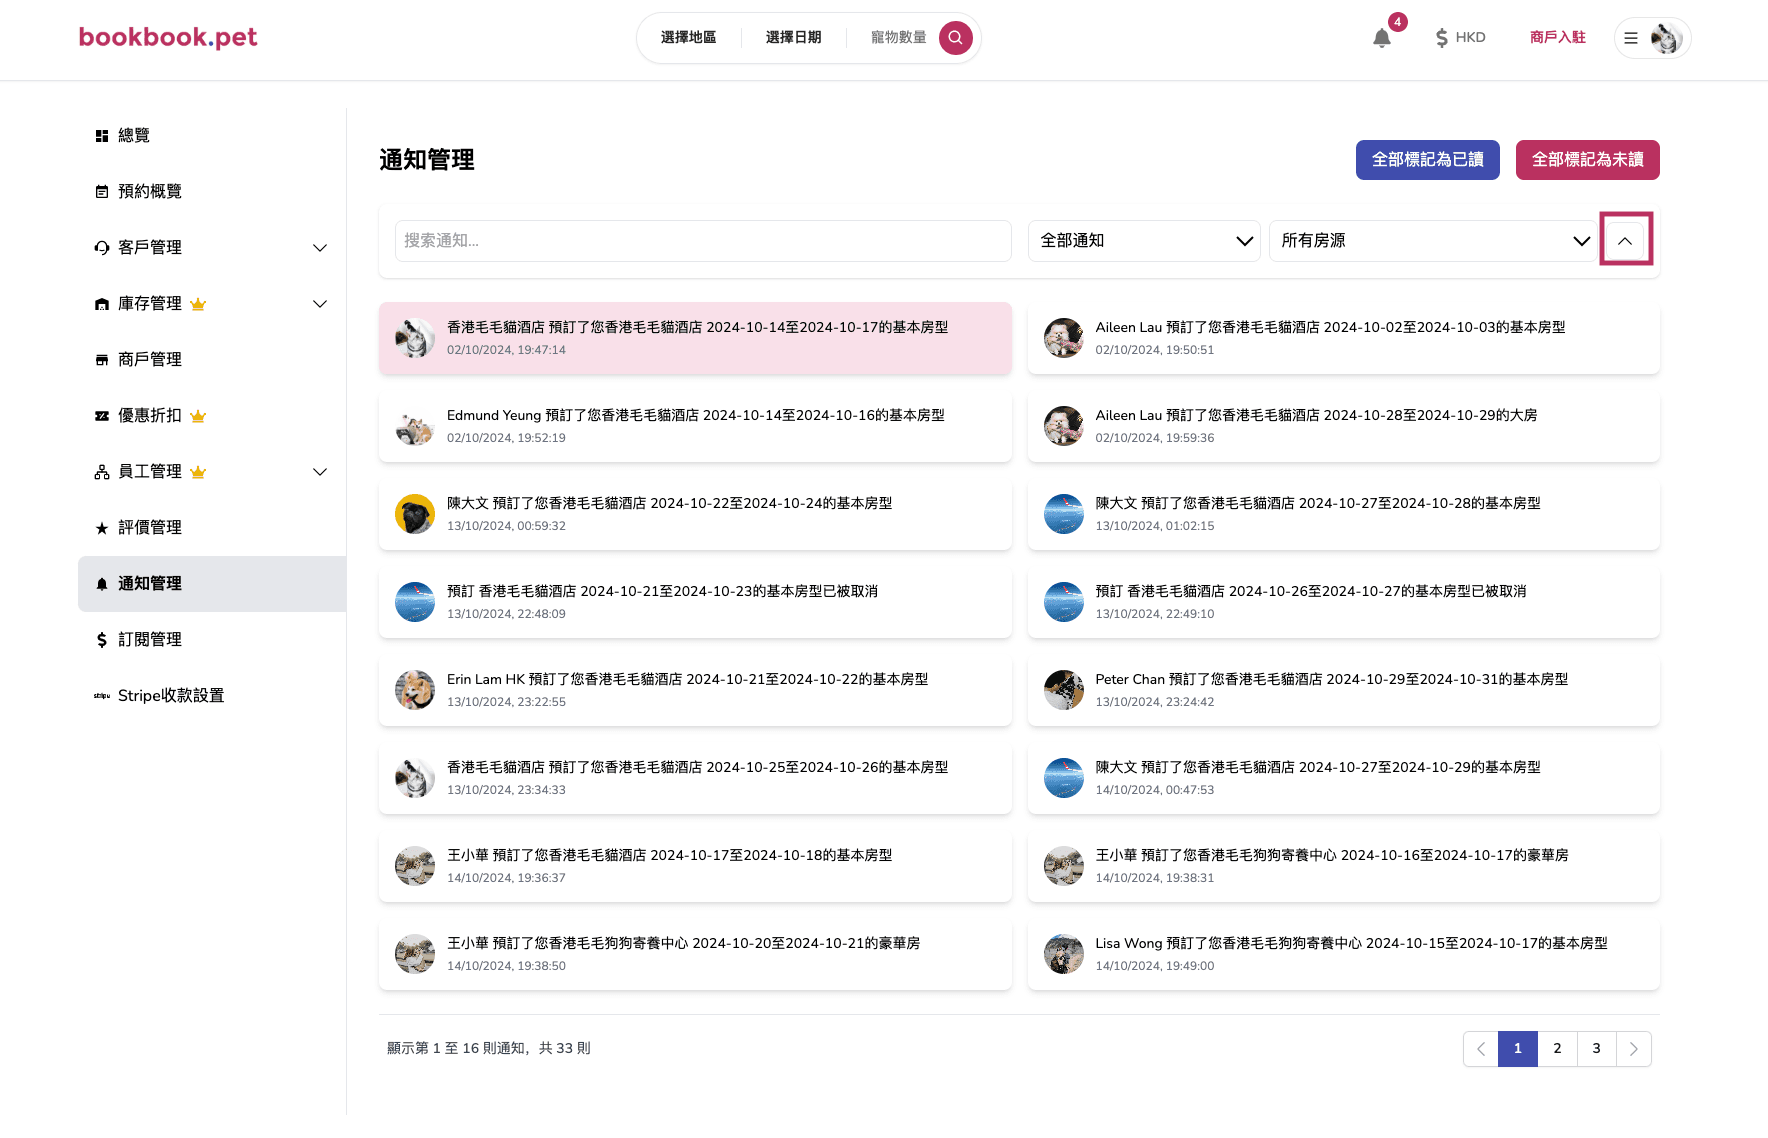The width and height of the screenshot is (1768, 1138).
Task: Open the notification bell icon
Action: [1382, 38]
